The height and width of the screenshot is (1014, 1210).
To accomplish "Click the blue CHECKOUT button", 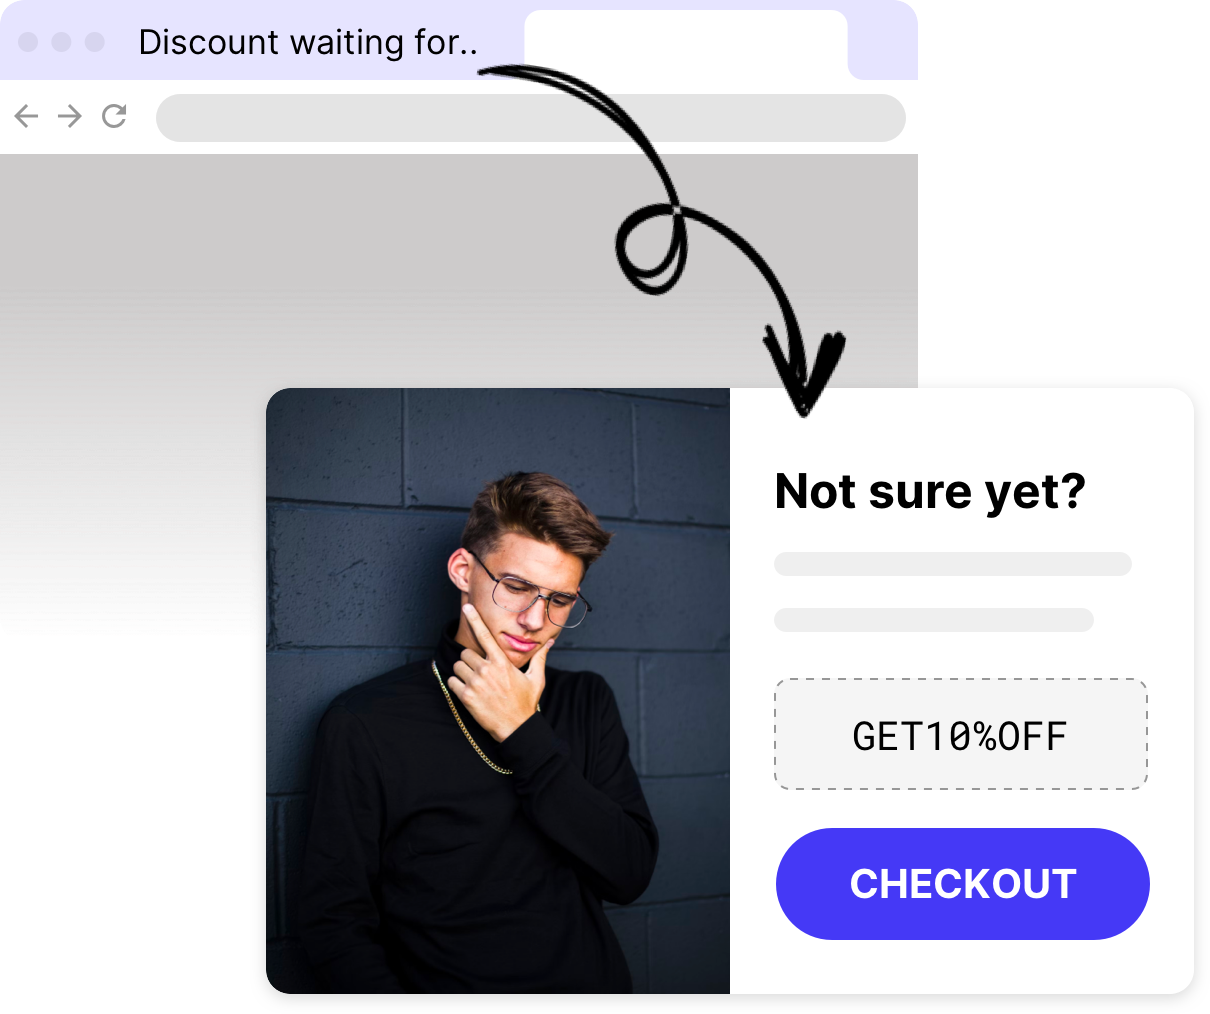I will tap(963, 884).
